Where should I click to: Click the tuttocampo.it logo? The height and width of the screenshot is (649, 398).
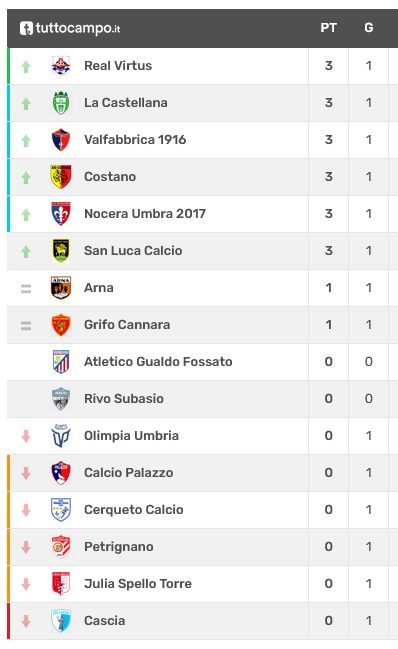click(x=70, y=28)
